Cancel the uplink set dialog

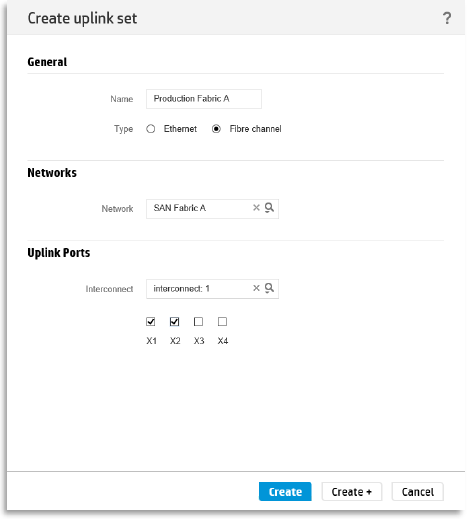(x=418, y=491)
